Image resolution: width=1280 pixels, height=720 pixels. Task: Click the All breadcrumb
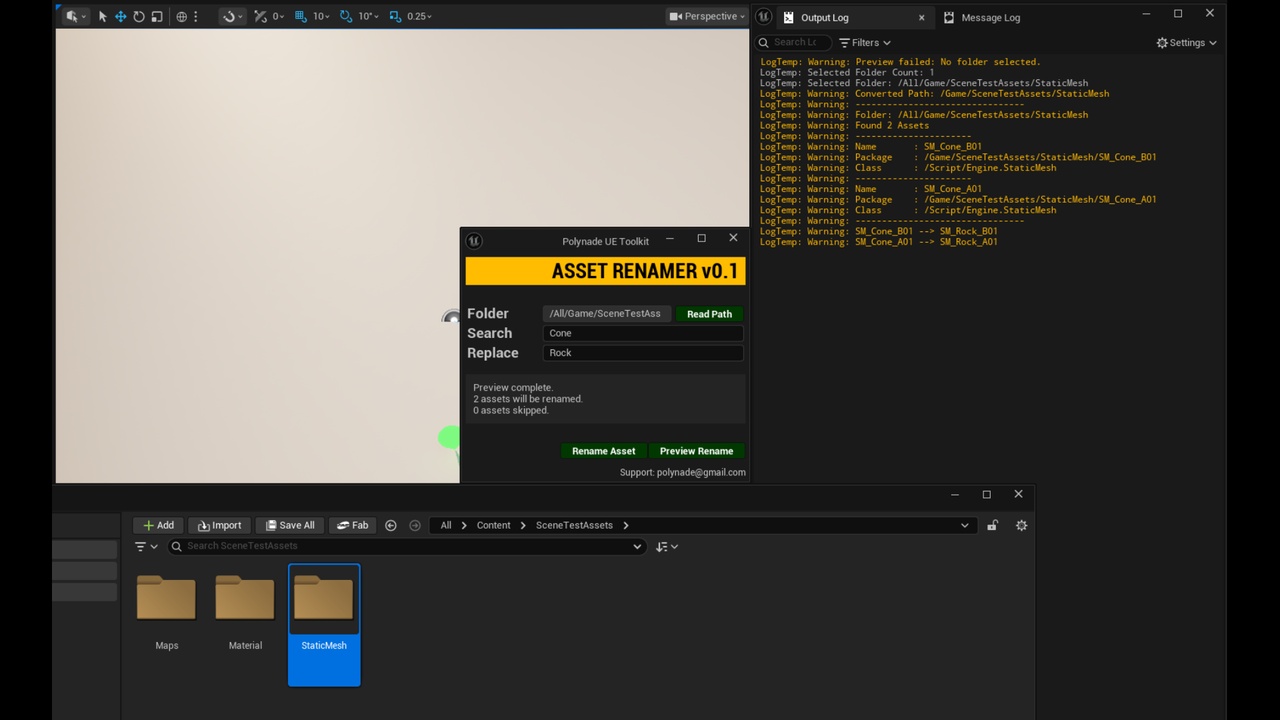(x=446, y=525)
